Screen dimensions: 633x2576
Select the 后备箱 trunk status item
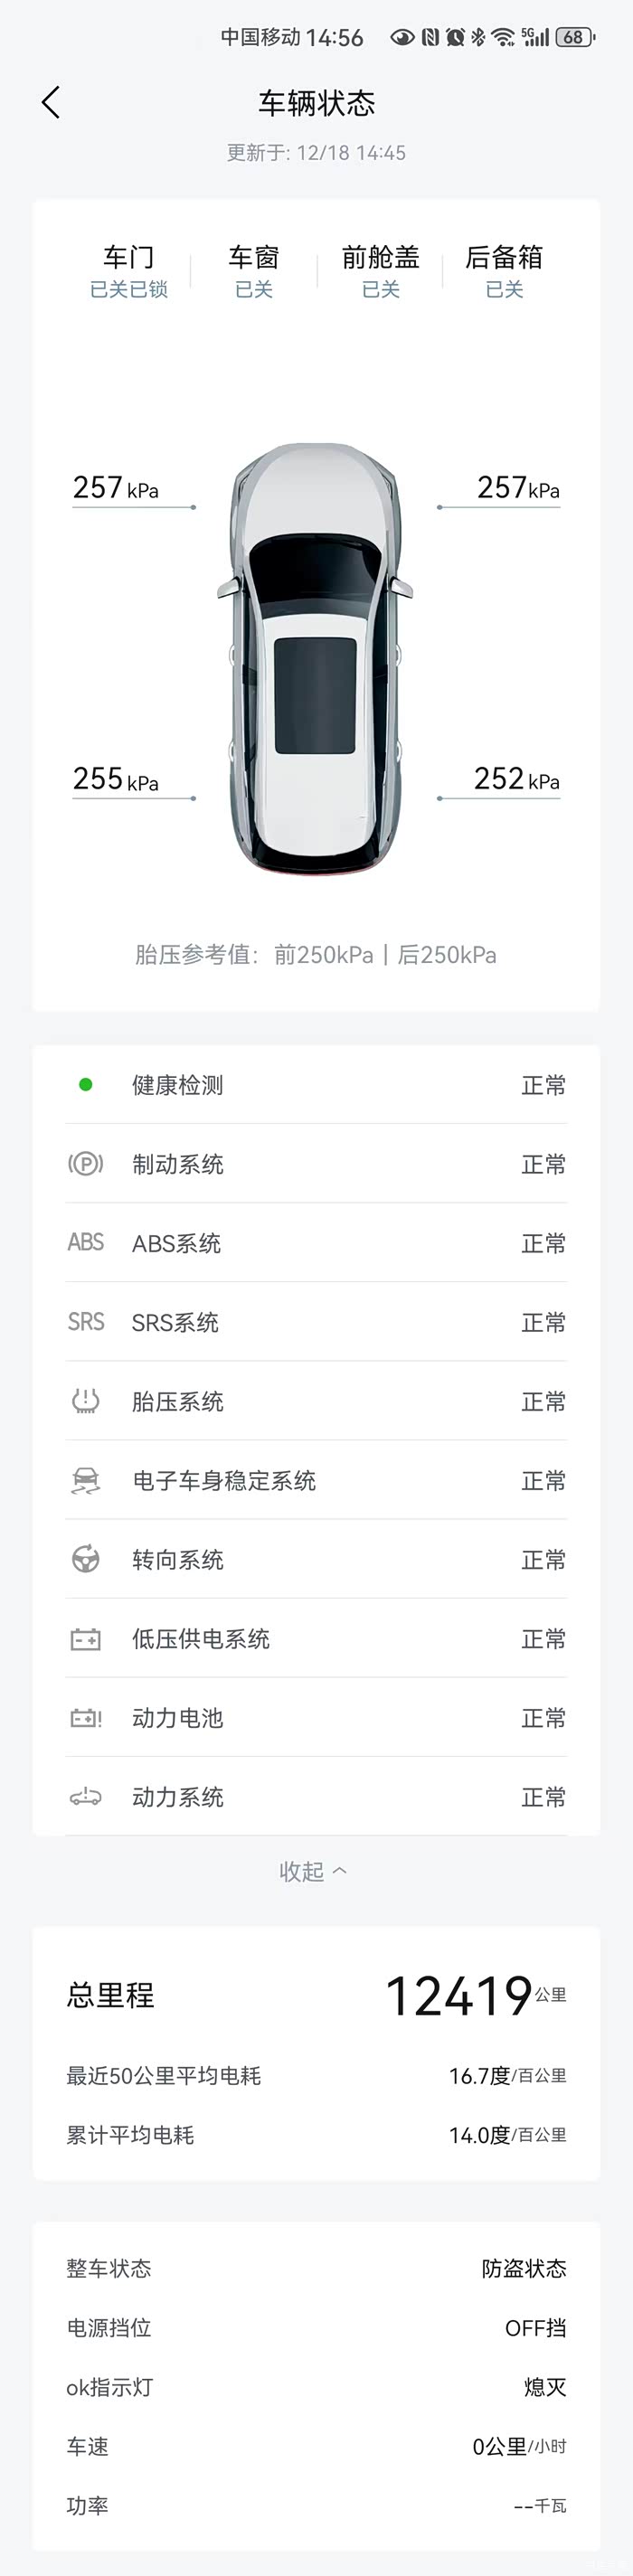click(504, 271)
